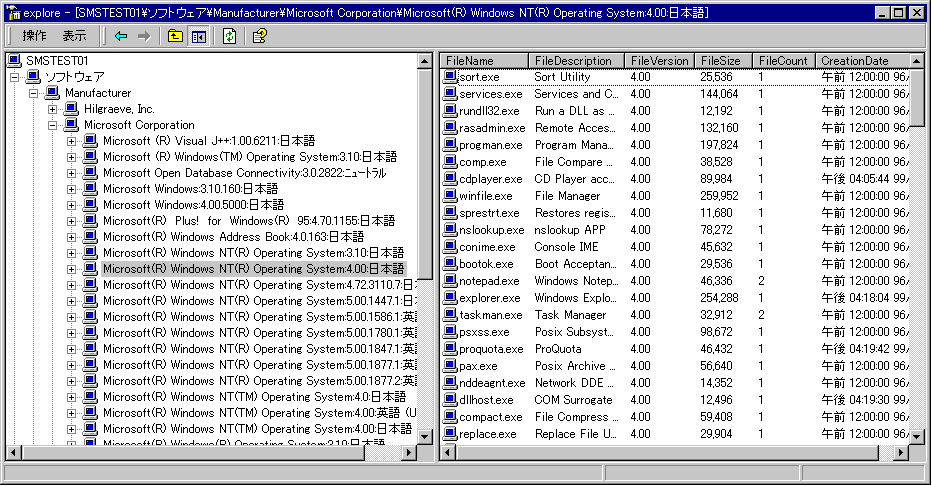The image size is (932, 486).
Task: Select the compact.exe file name
Action: pyautogui.click(x=490, y=417)
